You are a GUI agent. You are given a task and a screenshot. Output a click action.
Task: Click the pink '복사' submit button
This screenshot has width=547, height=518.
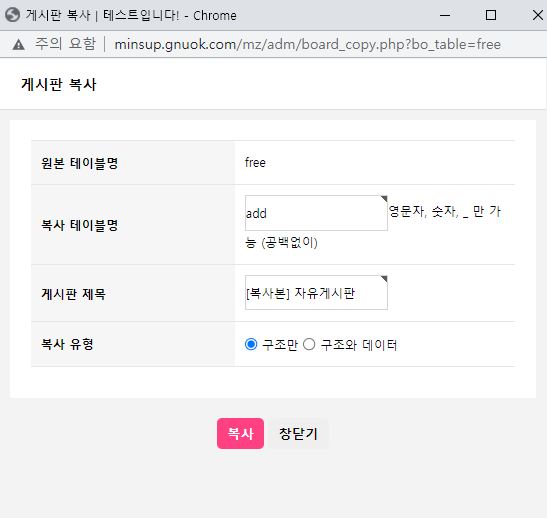pos(240,433)
